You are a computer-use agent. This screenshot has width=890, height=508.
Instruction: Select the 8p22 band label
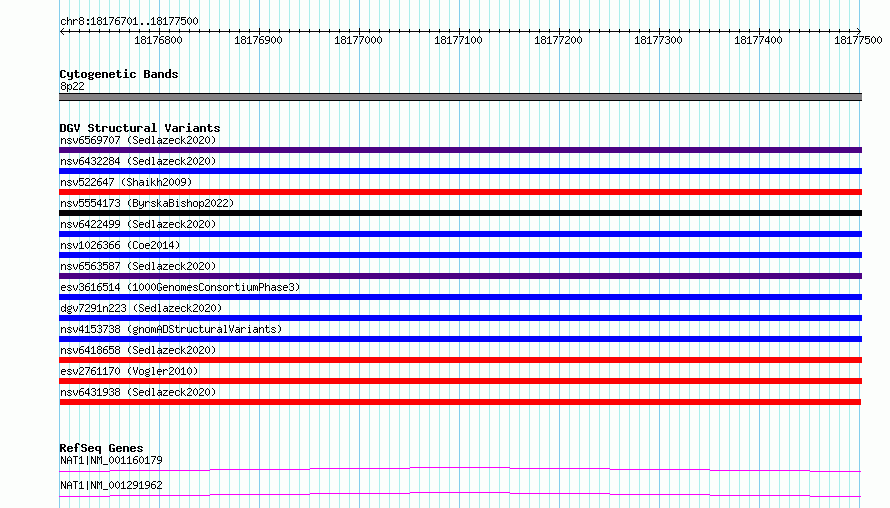[x=72, y=86]
